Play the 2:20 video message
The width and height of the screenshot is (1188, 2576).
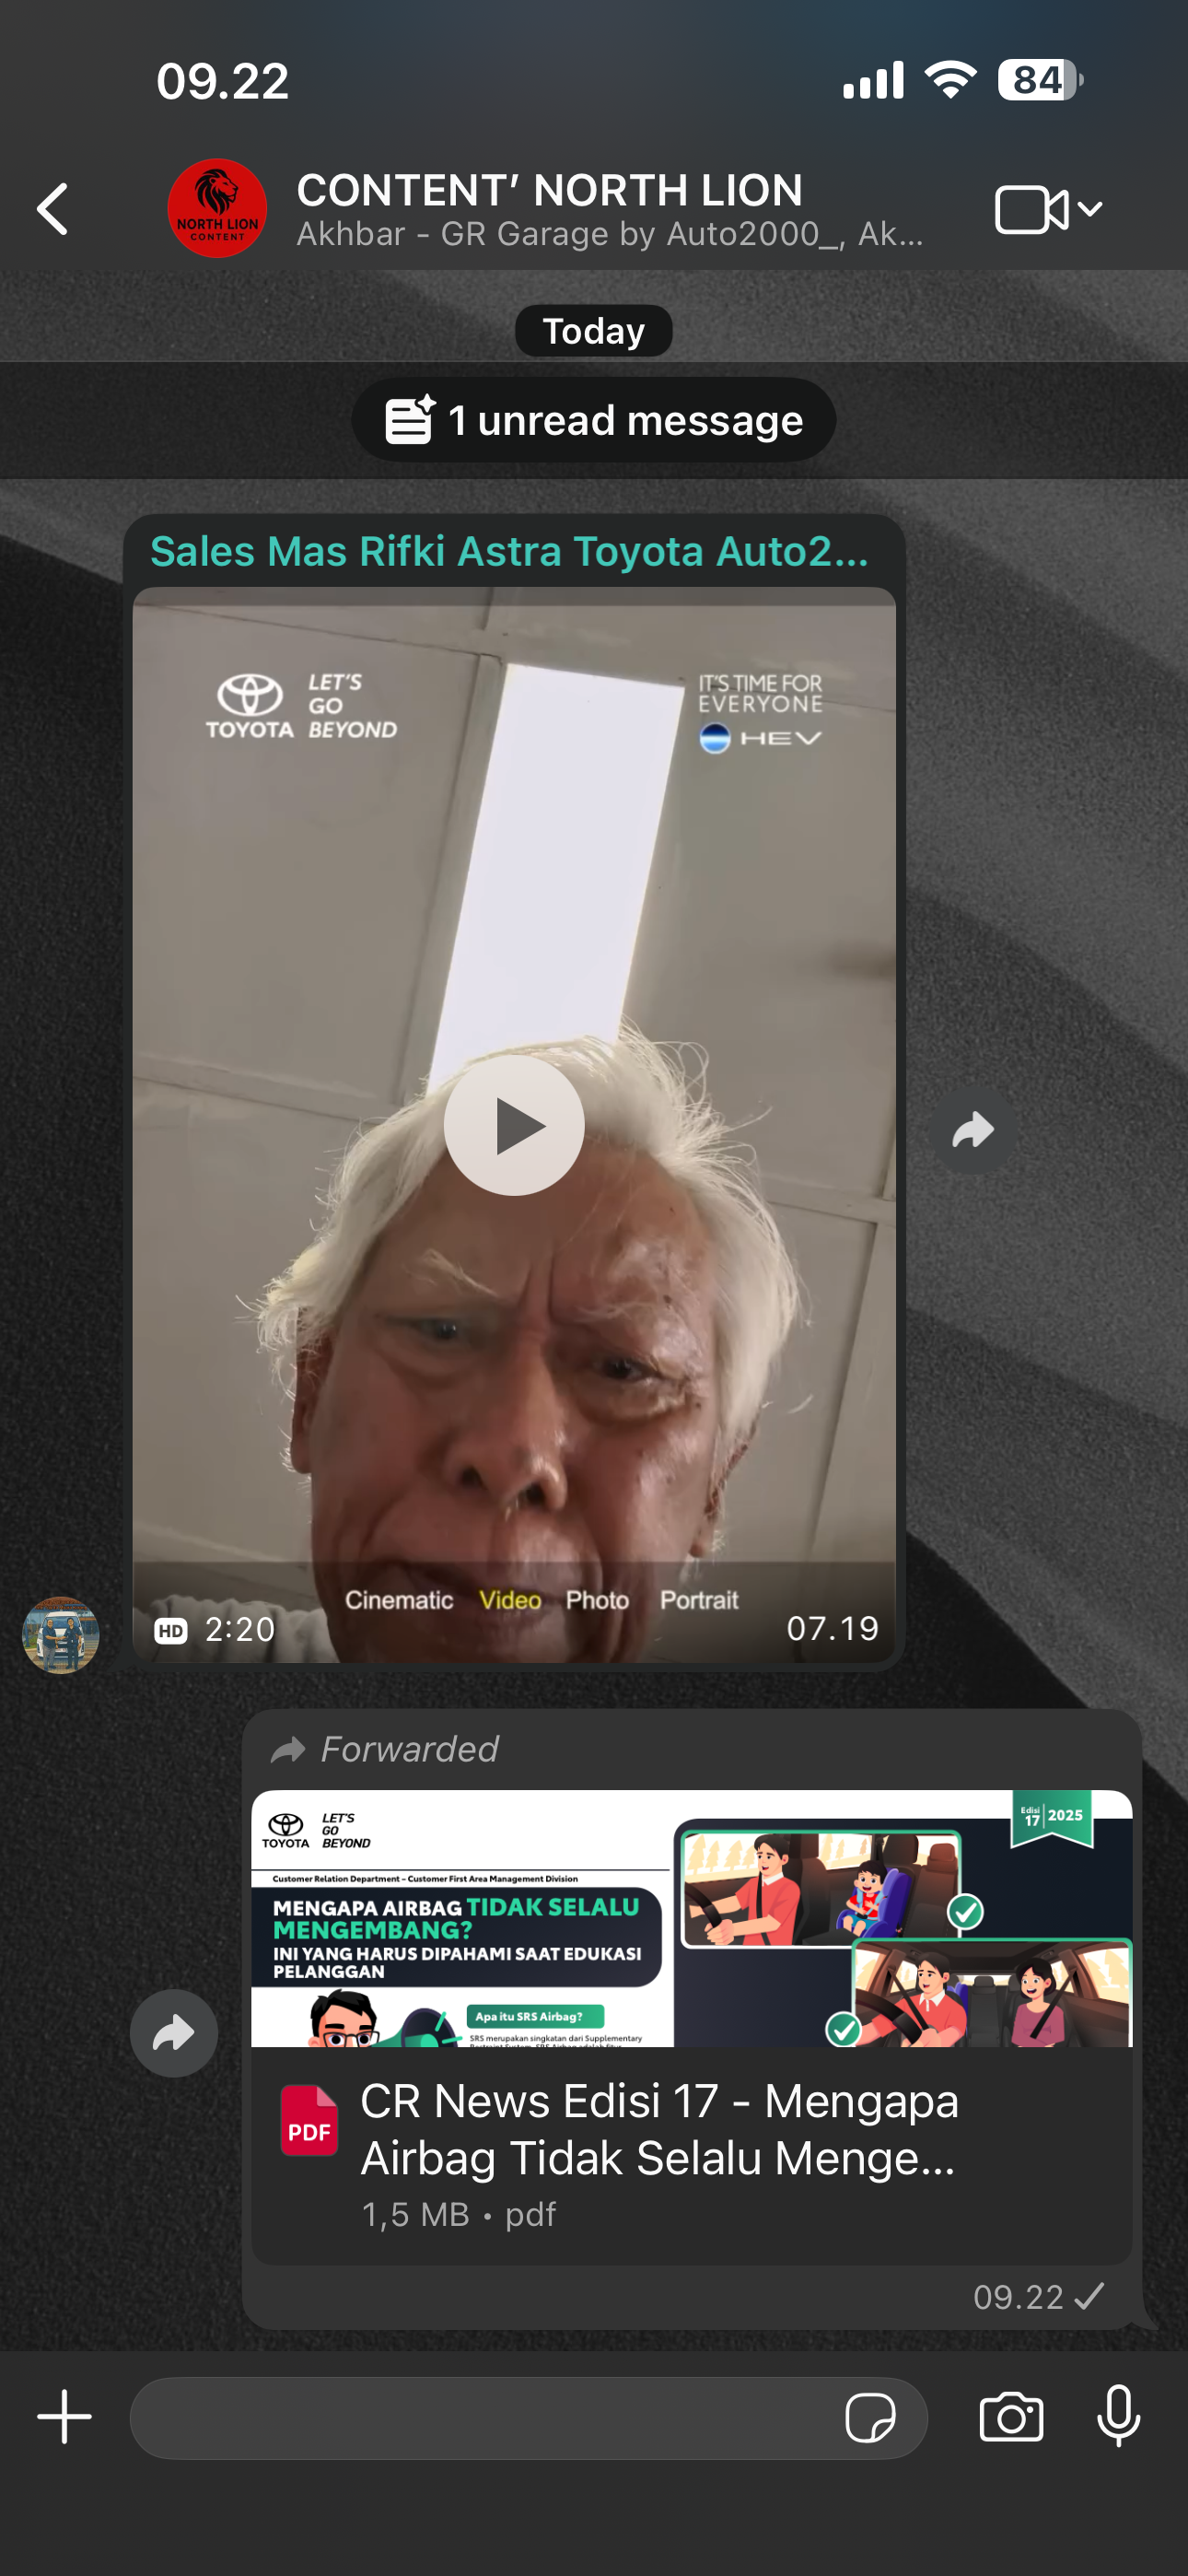514,1125
